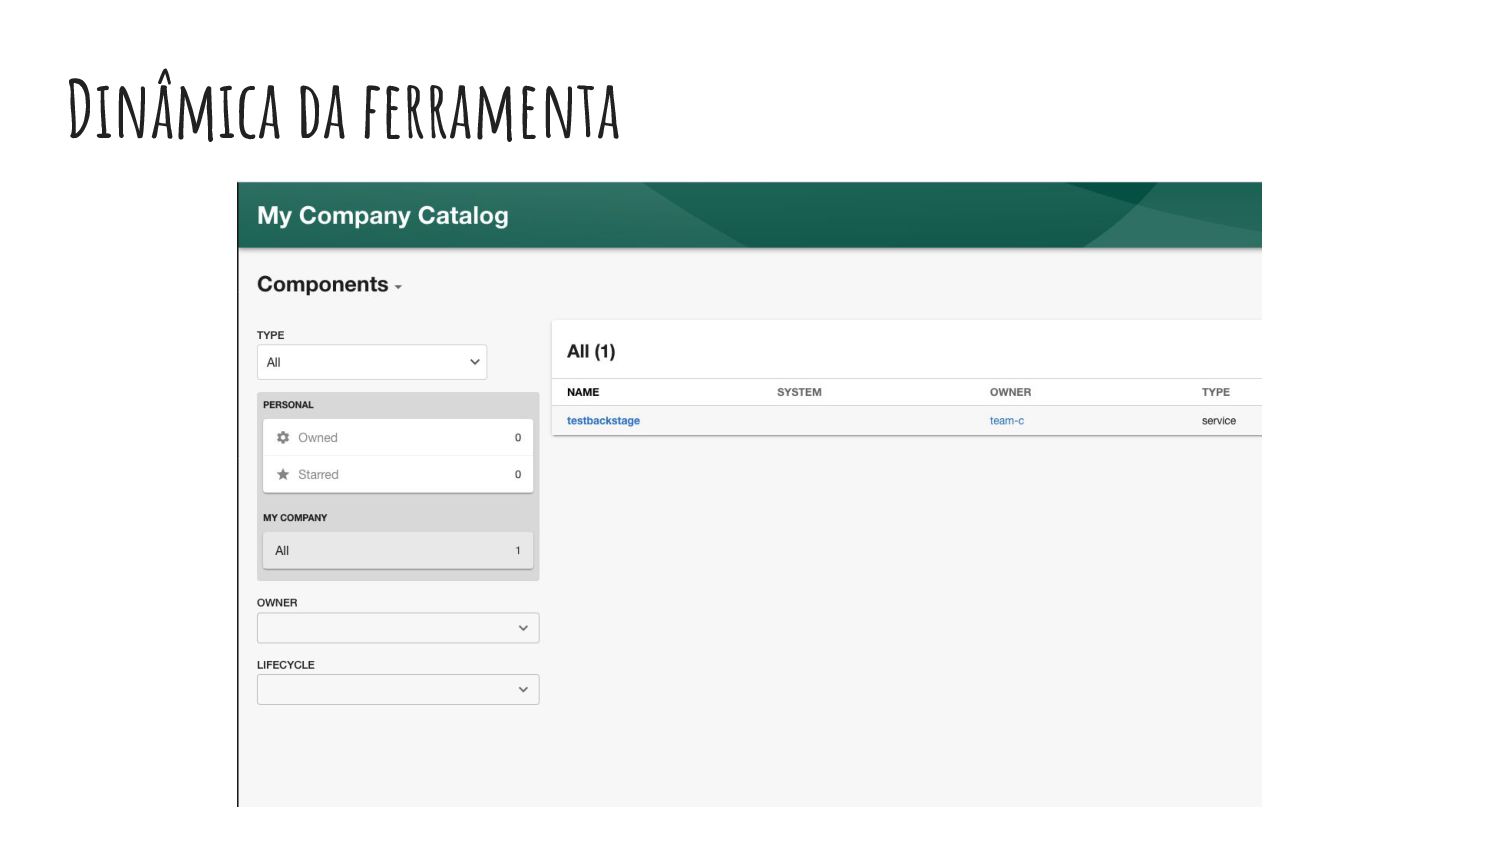Click the Starred count 0
This screenshot has width=1500, height=844.
[x=518, y=475]
